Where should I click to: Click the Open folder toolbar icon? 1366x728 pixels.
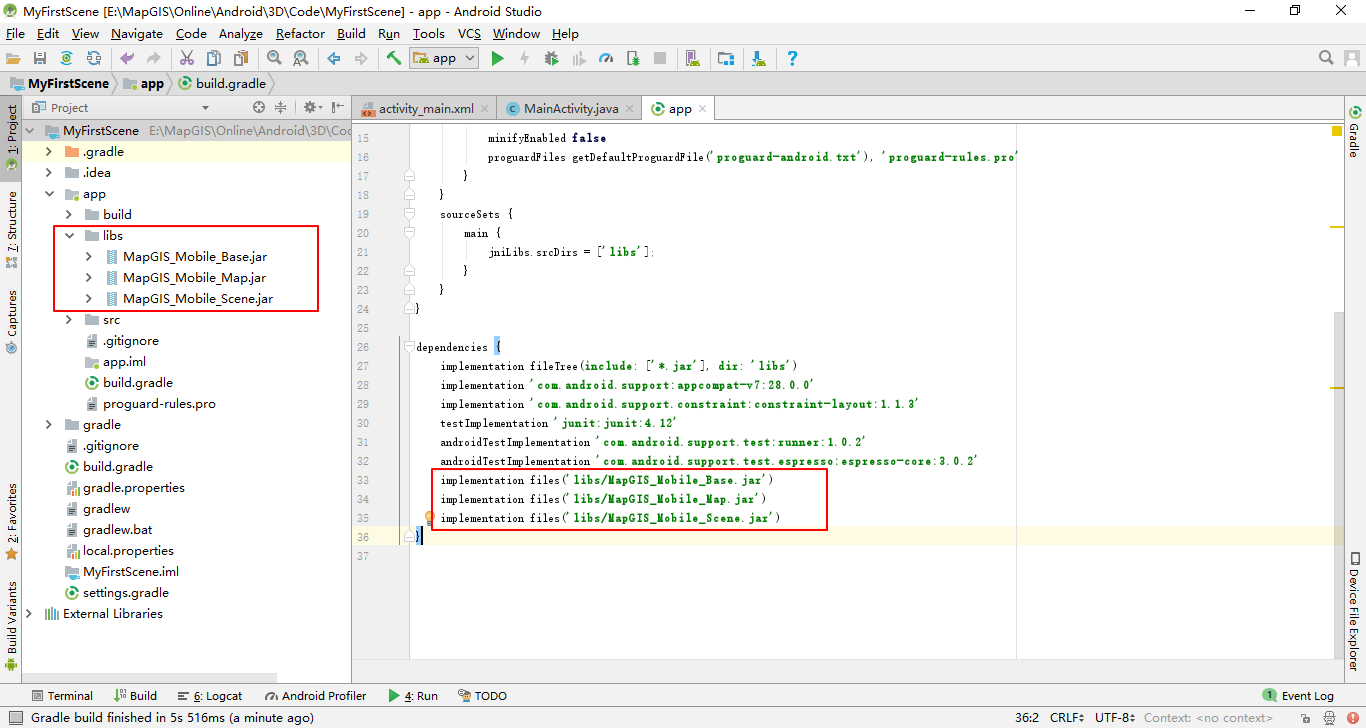click(13, 59)
